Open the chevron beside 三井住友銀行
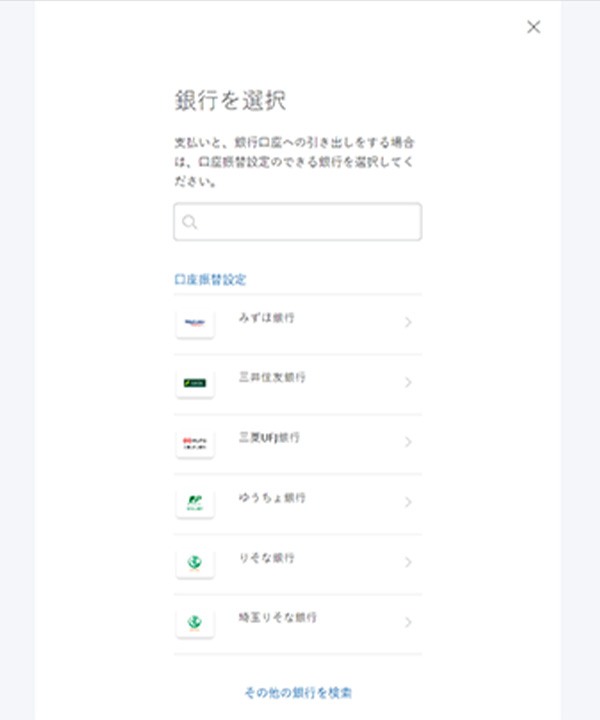Image resolution: width=600 pixels, height=720 pixels. [x=408, y=383]
